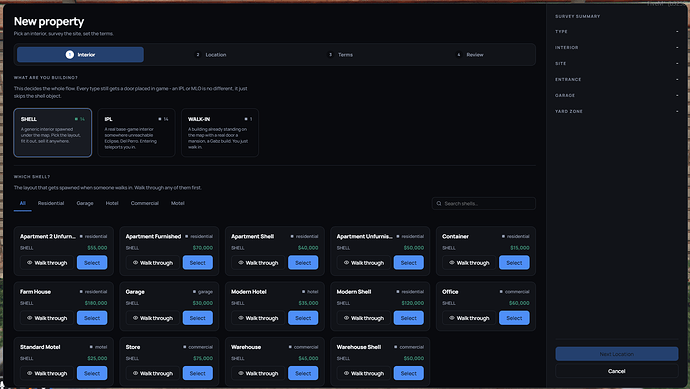Filter shells by Commercial tab
The height and width of the screenshot is (389, 690).
pos(144,203)
